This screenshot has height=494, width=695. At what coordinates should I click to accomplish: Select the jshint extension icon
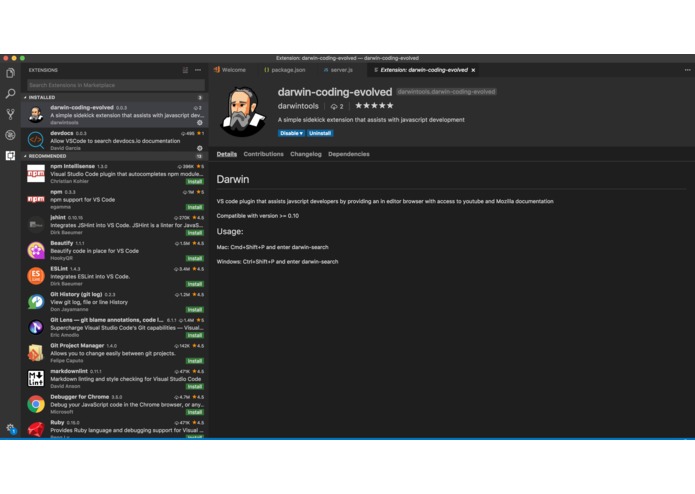coord(36,225)
